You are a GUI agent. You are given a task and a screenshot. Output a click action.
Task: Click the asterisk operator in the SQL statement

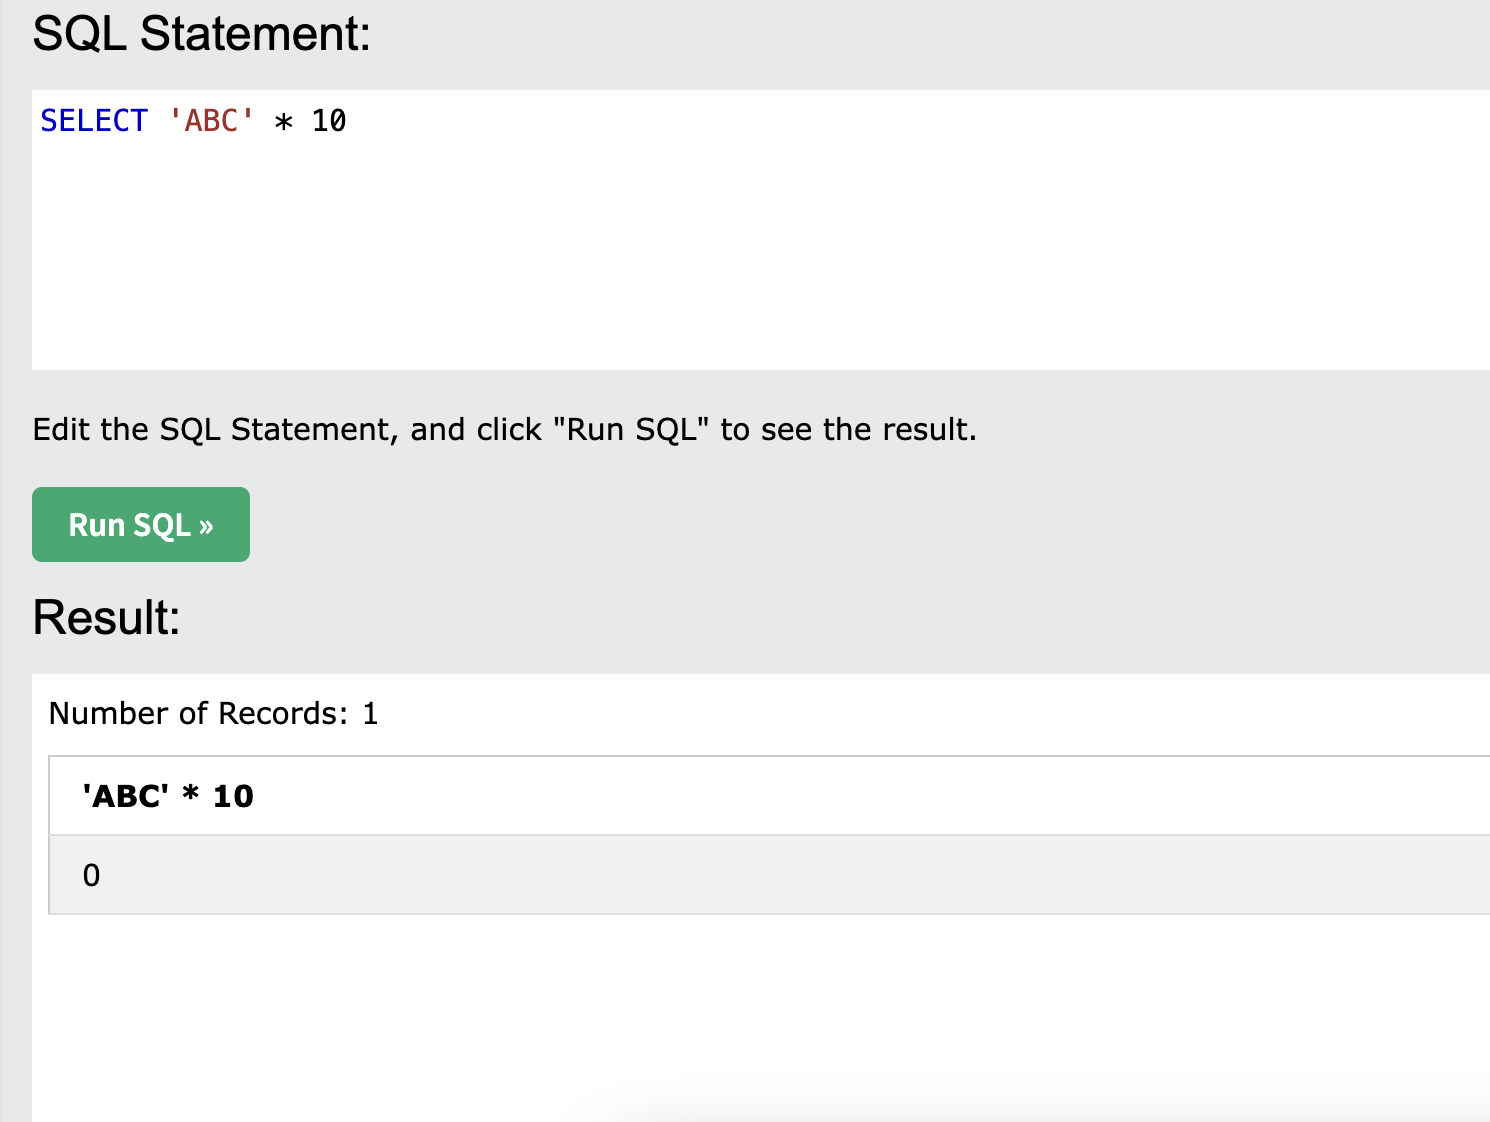tap(284, 122)
